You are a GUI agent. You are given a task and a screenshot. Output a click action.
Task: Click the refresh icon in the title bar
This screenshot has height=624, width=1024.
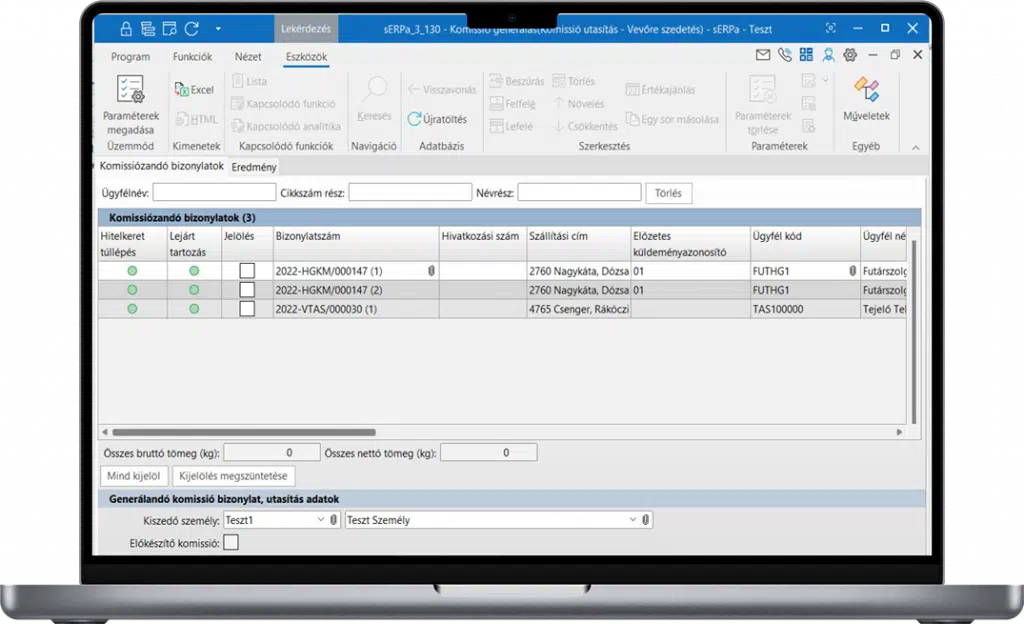pyautogui.click(x=191, y=28)
